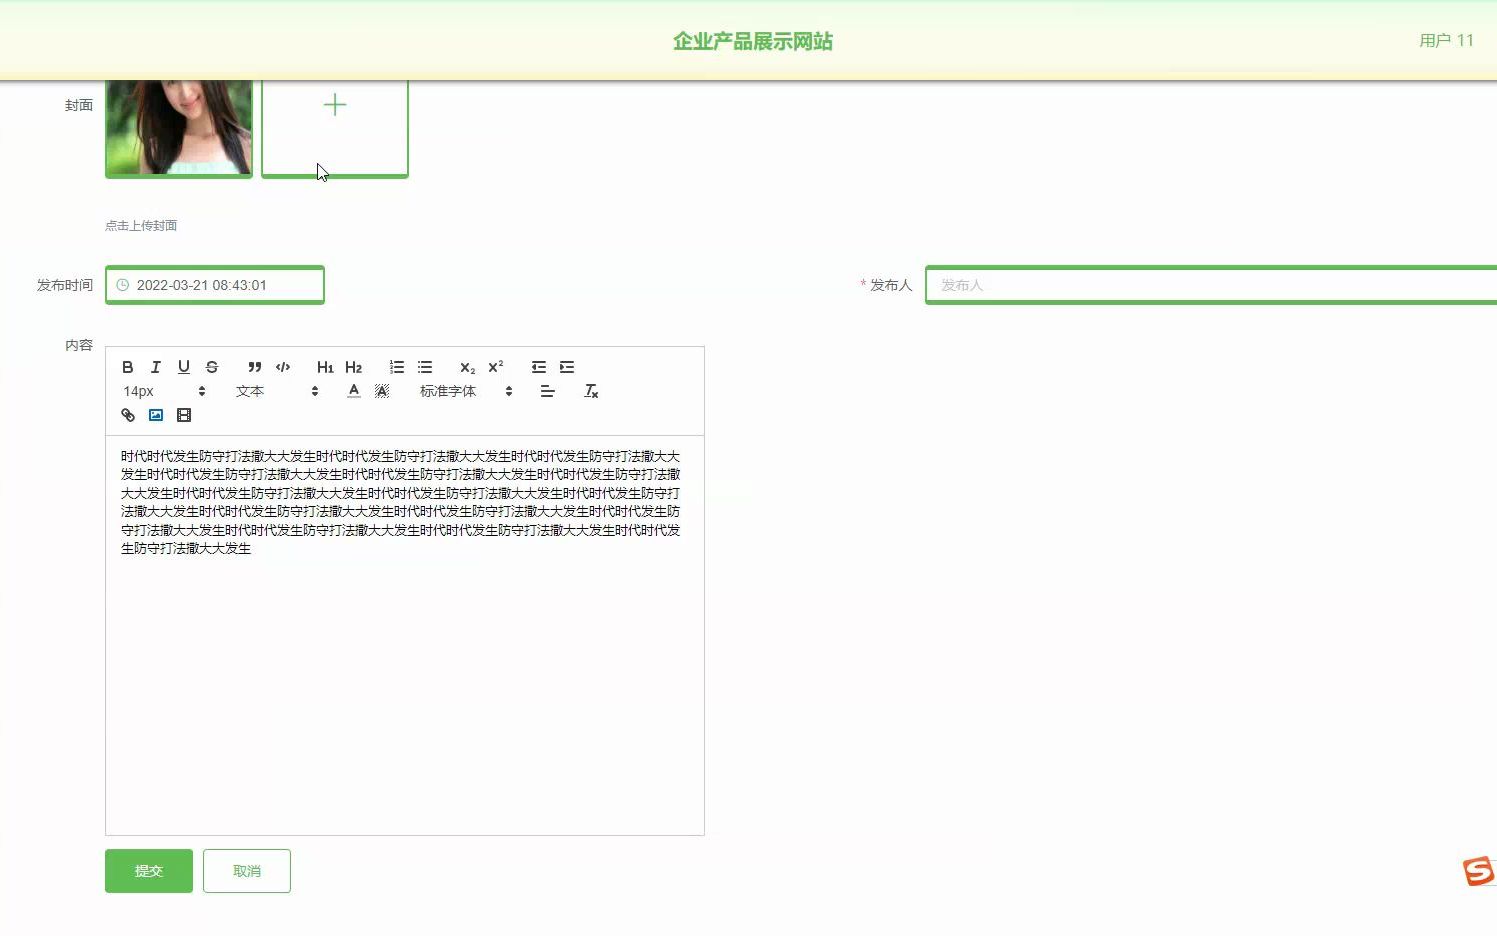
Task: Create an unordered bullet list
Action: 424,367
